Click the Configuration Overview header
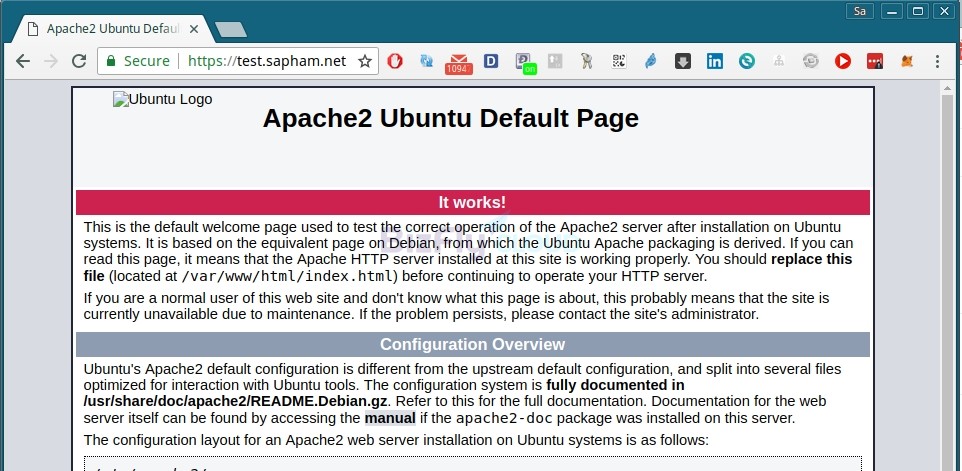 (x=472, y=344)
